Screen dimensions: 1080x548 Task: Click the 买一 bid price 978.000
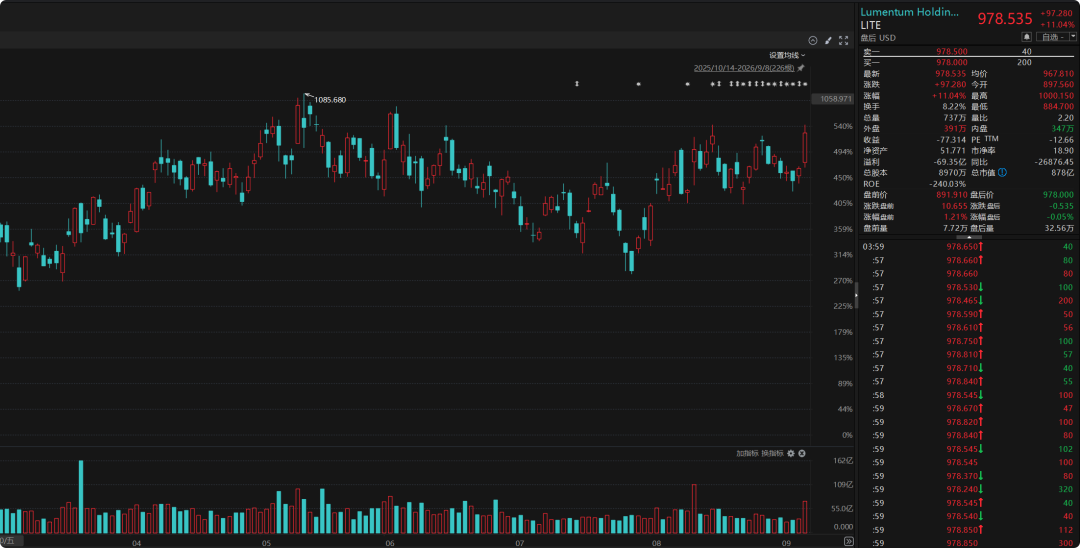pos(951,63)
